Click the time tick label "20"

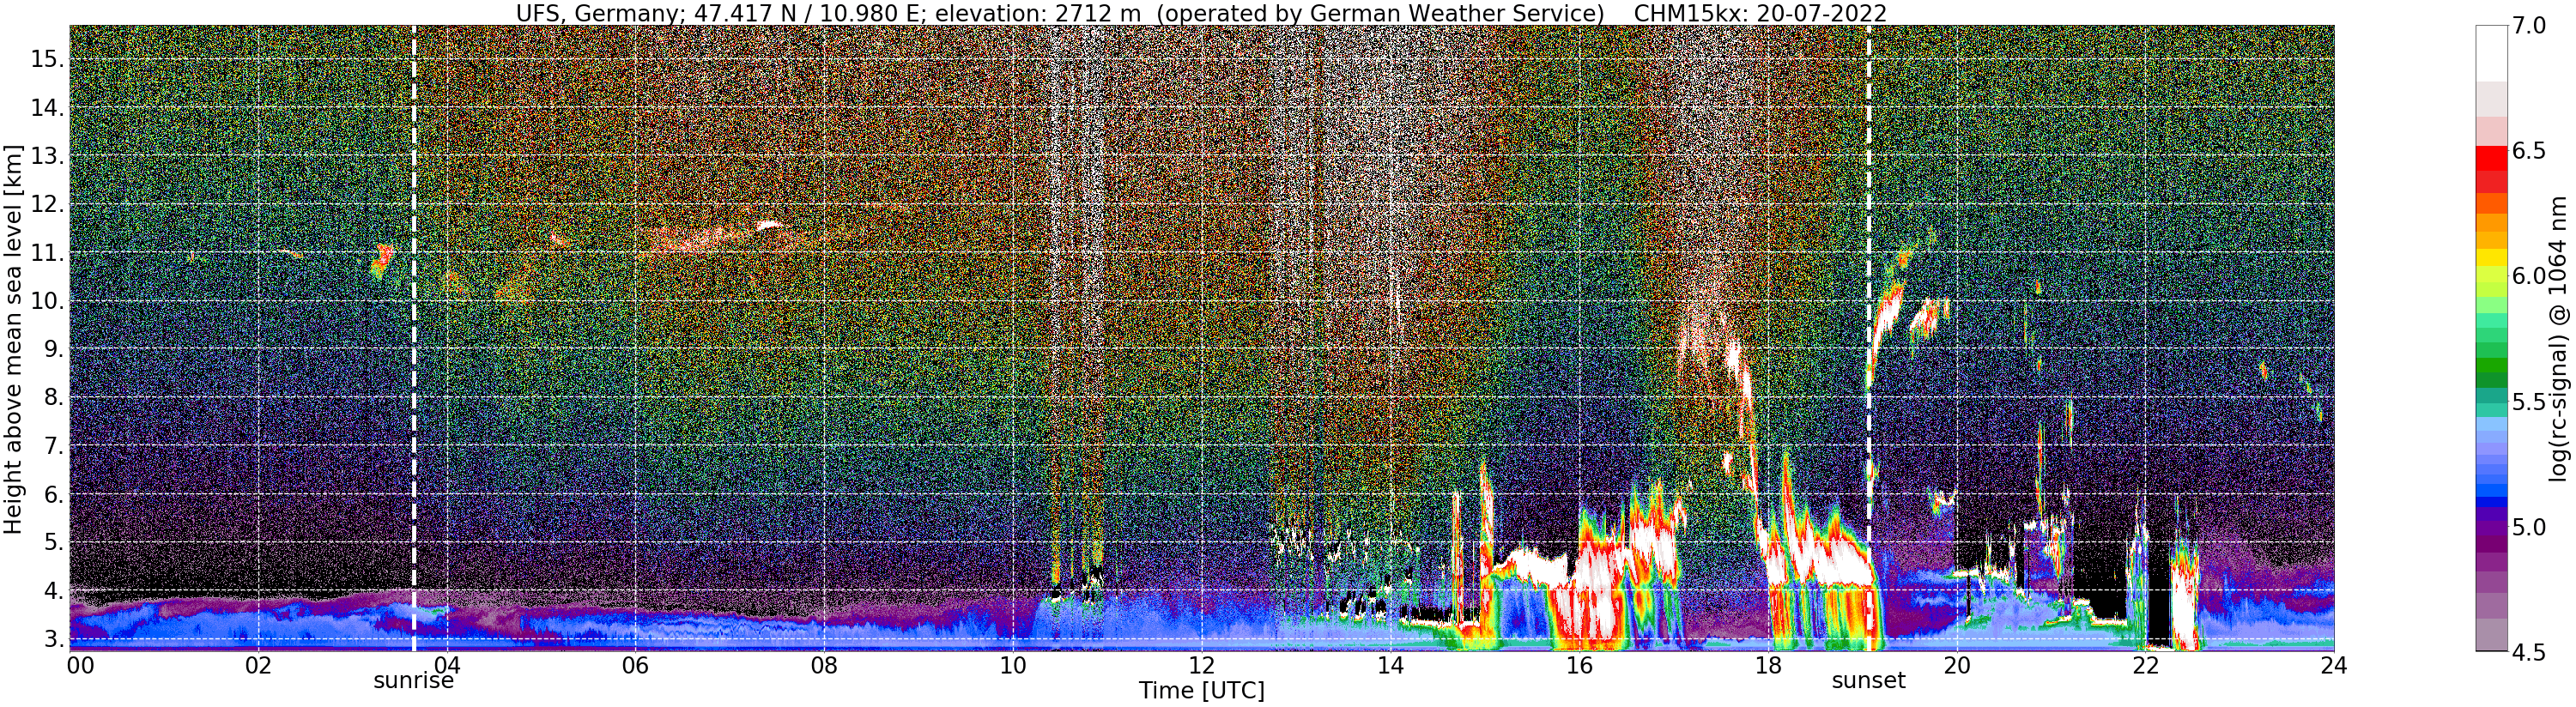[1956, 665]
